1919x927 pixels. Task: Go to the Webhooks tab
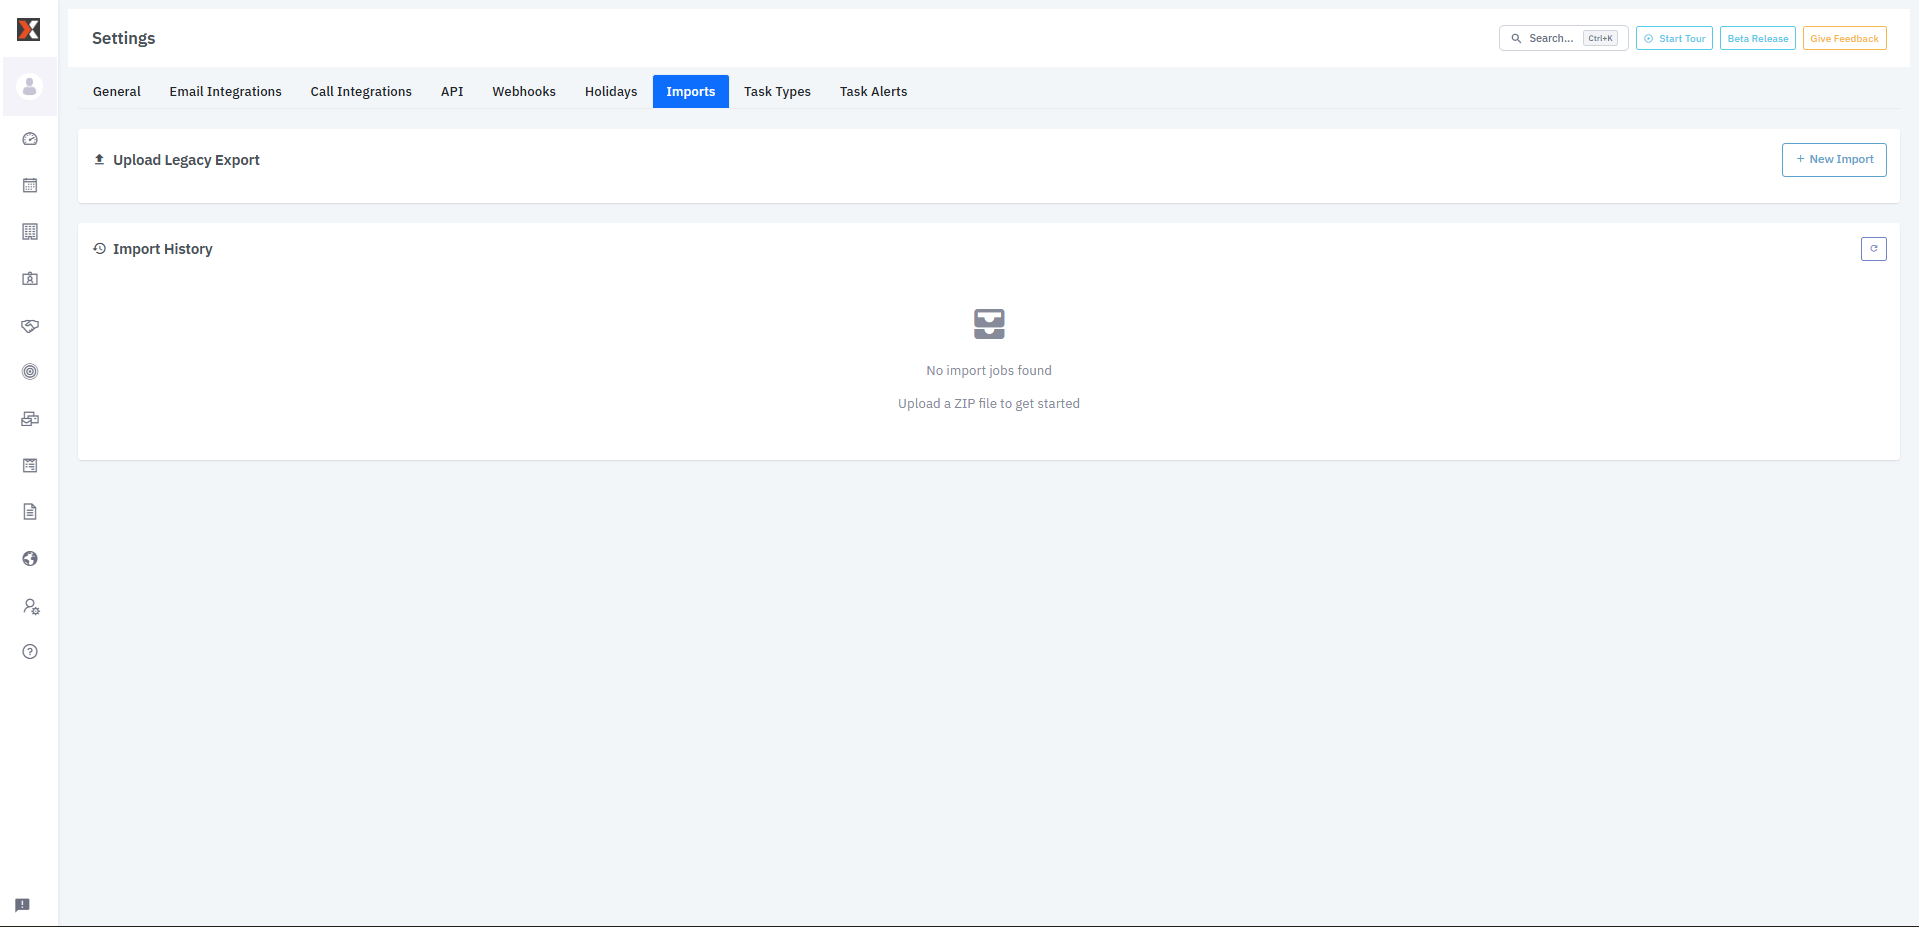[523, 92]
